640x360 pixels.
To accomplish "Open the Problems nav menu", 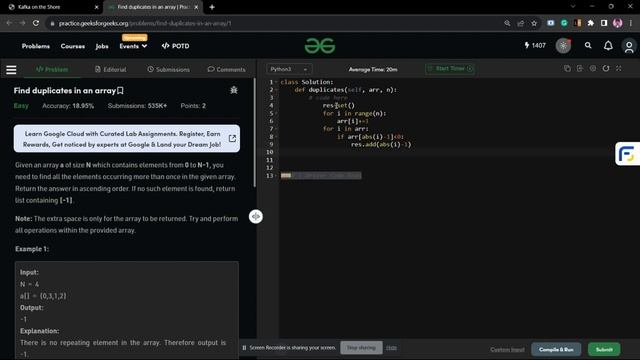I will click(x=36, y=46).
